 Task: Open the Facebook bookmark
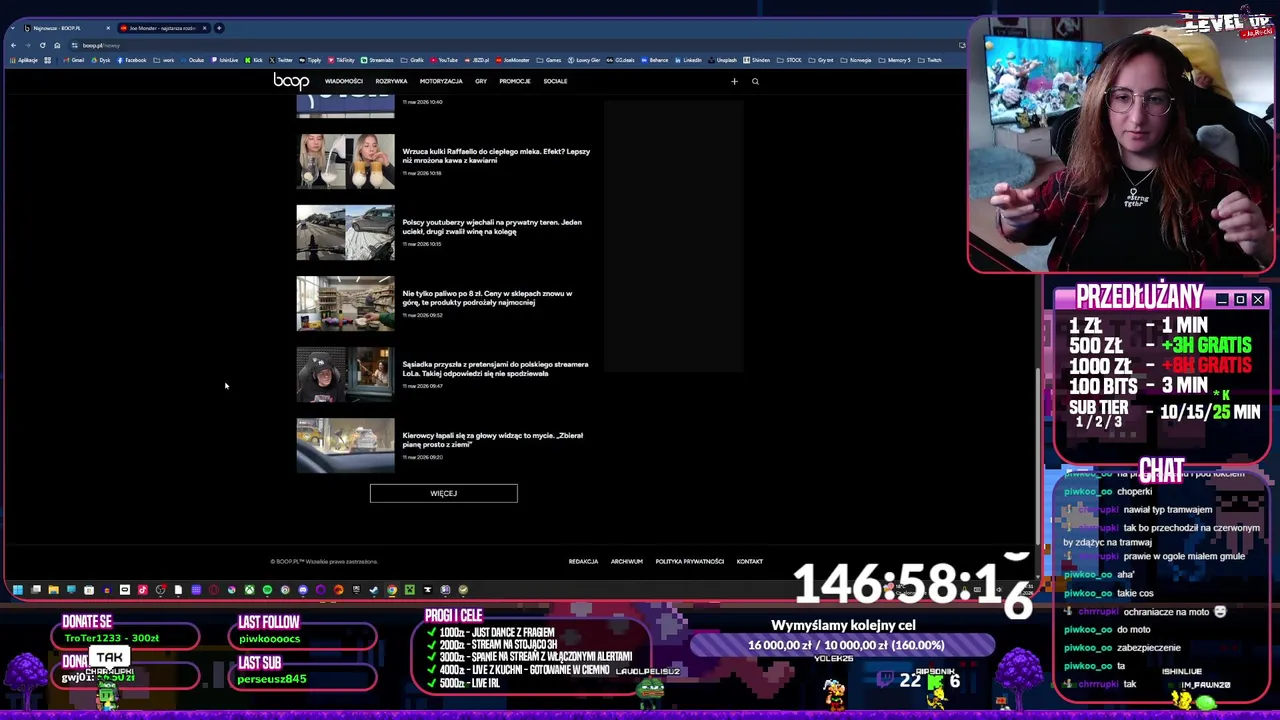[132, 60]
